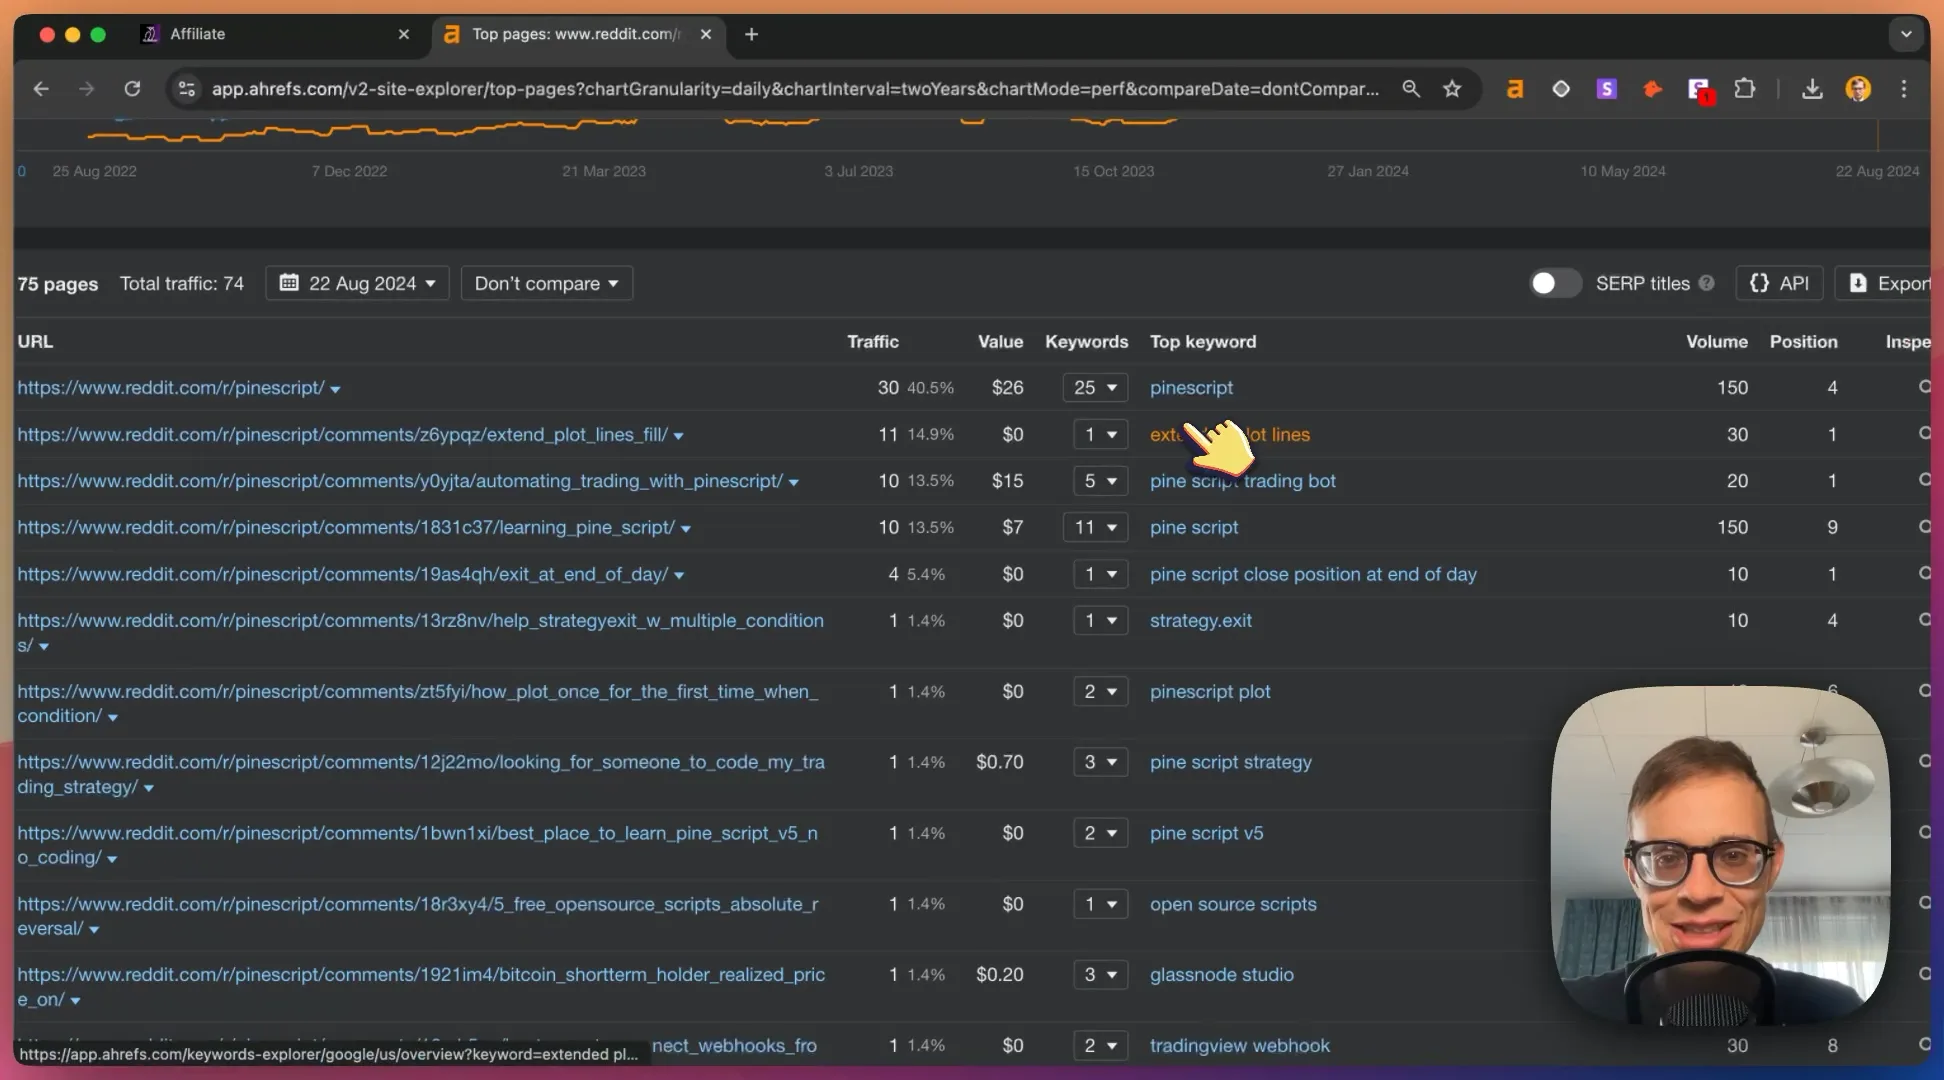Open the strategy.exit keyword link
The width and height of the screenshot is (1944, 1080).
tap(1200, 620)
